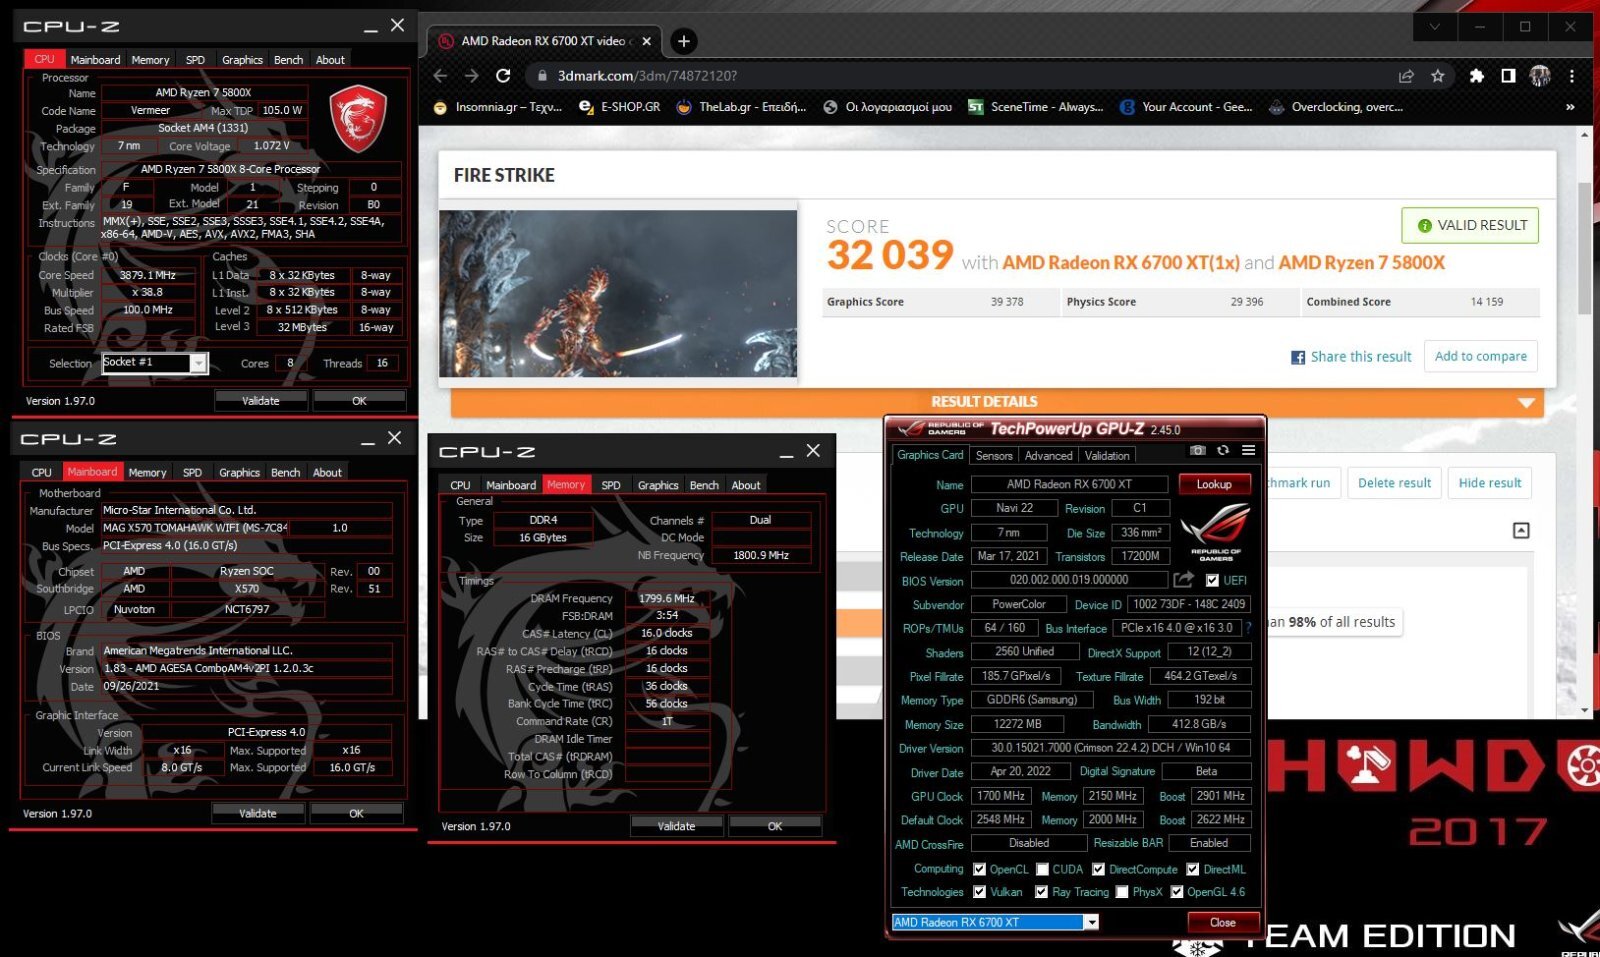This screenshot has height=957, width=1600.
Task: View site information via the padlock icon
Action: [541, 76]
